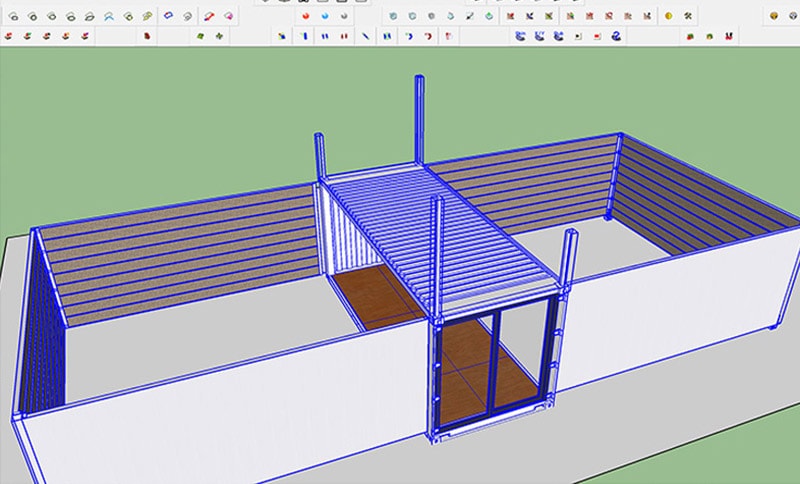Click the orange gem icon at top right
800x484 pixels.
(x=774, y=16)
